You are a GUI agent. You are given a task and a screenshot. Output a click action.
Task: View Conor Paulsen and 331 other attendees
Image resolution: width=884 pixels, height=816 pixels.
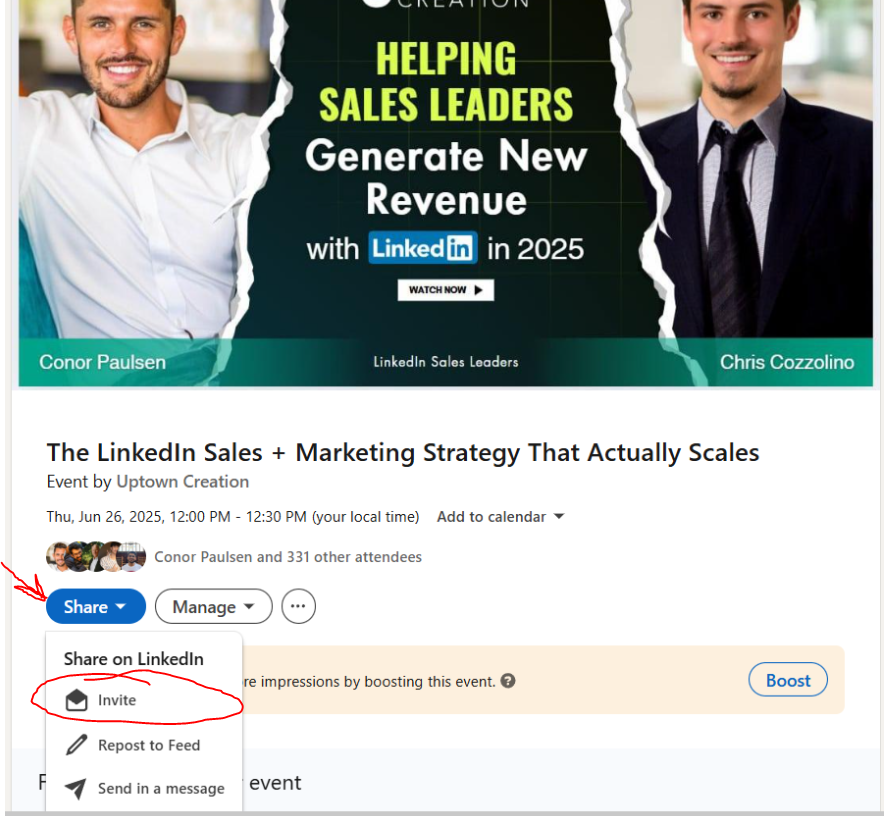coord(288,557)
